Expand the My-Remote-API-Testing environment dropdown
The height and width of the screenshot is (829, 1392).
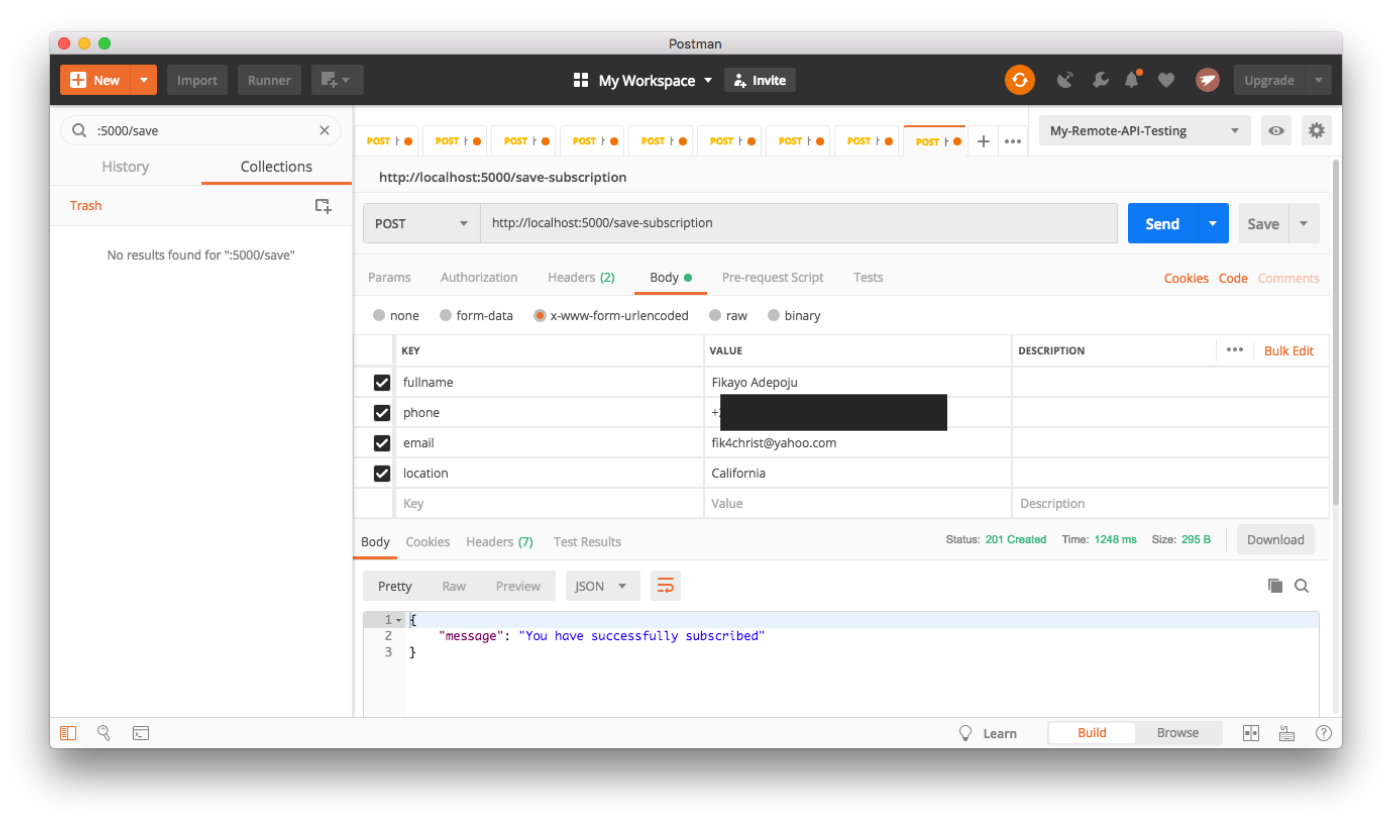(1144, 131)
